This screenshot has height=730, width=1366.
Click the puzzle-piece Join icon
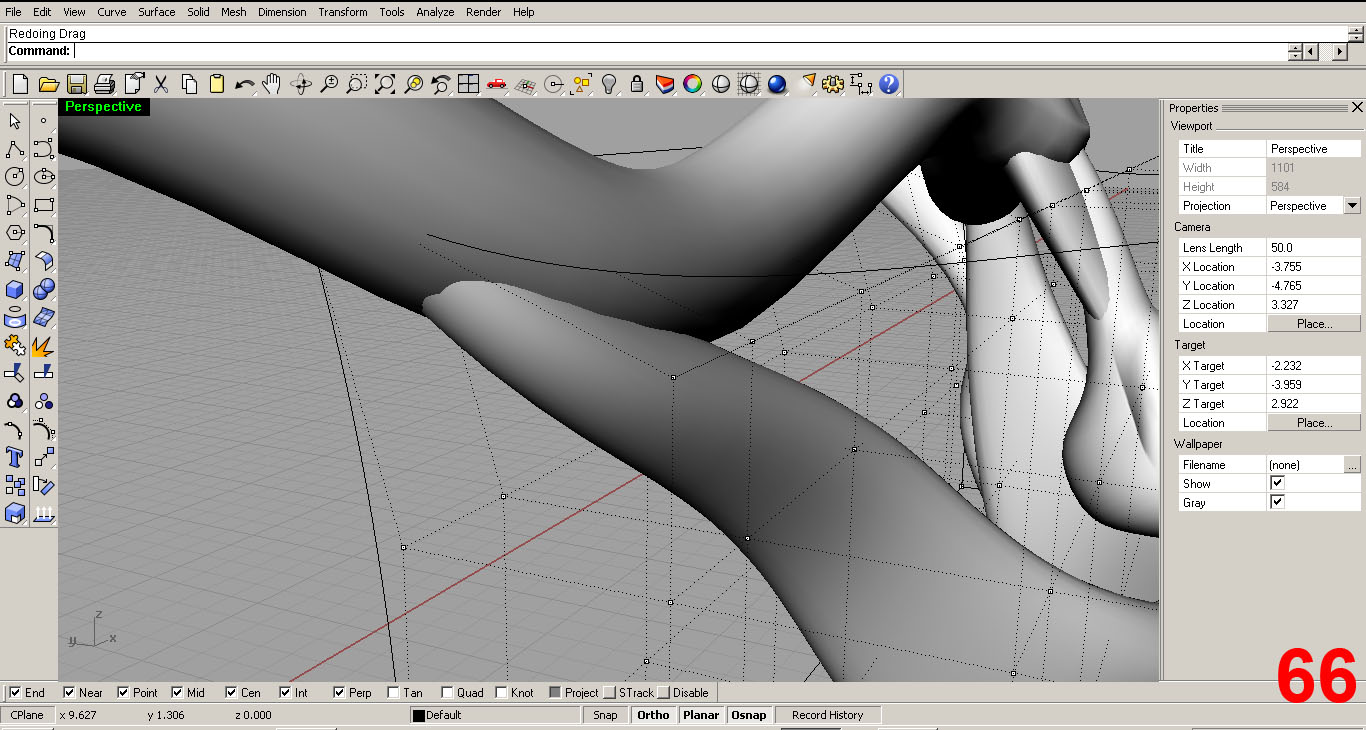(15, 346)
